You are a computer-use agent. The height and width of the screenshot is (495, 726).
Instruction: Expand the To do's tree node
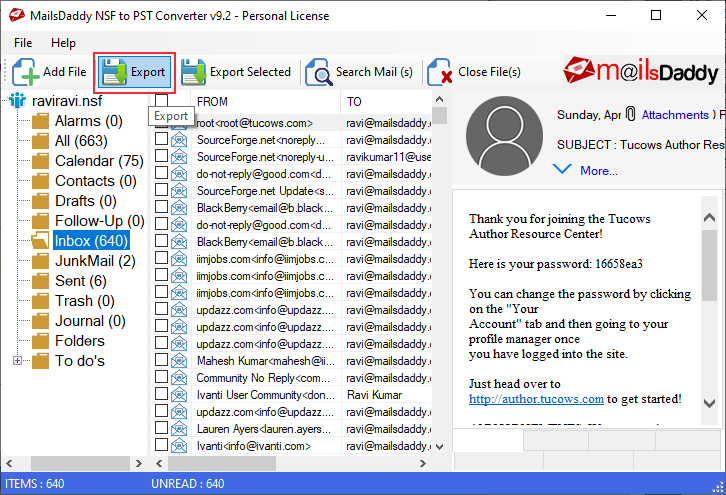[x=18, y=361]
